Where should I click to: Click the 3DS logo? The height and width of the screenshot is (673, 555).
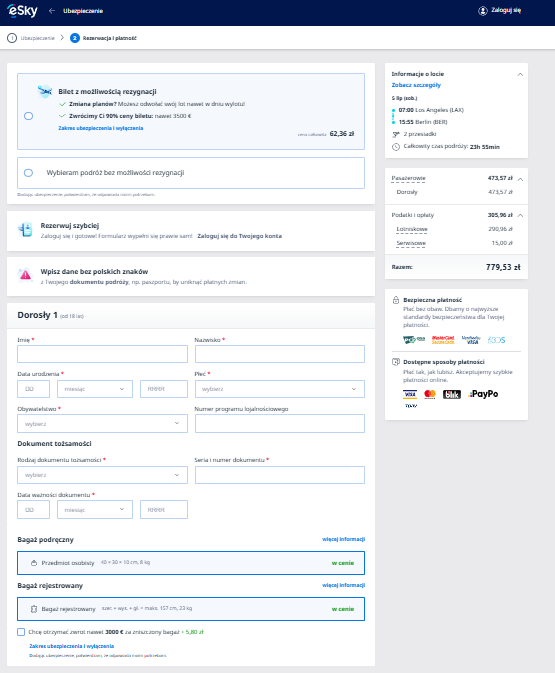496,340
